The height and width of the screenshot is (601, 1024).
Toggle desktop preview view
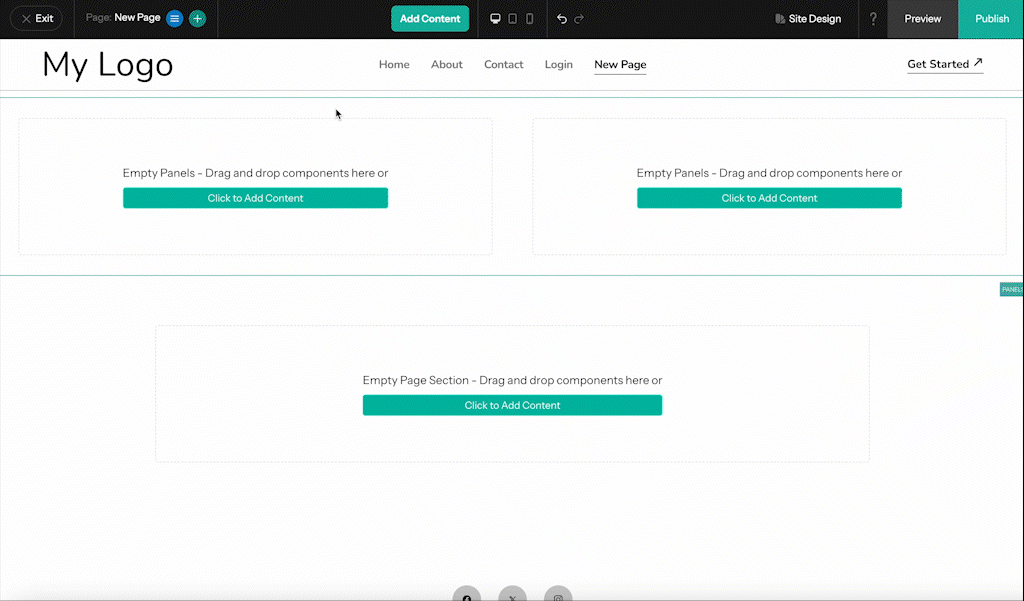495,18
